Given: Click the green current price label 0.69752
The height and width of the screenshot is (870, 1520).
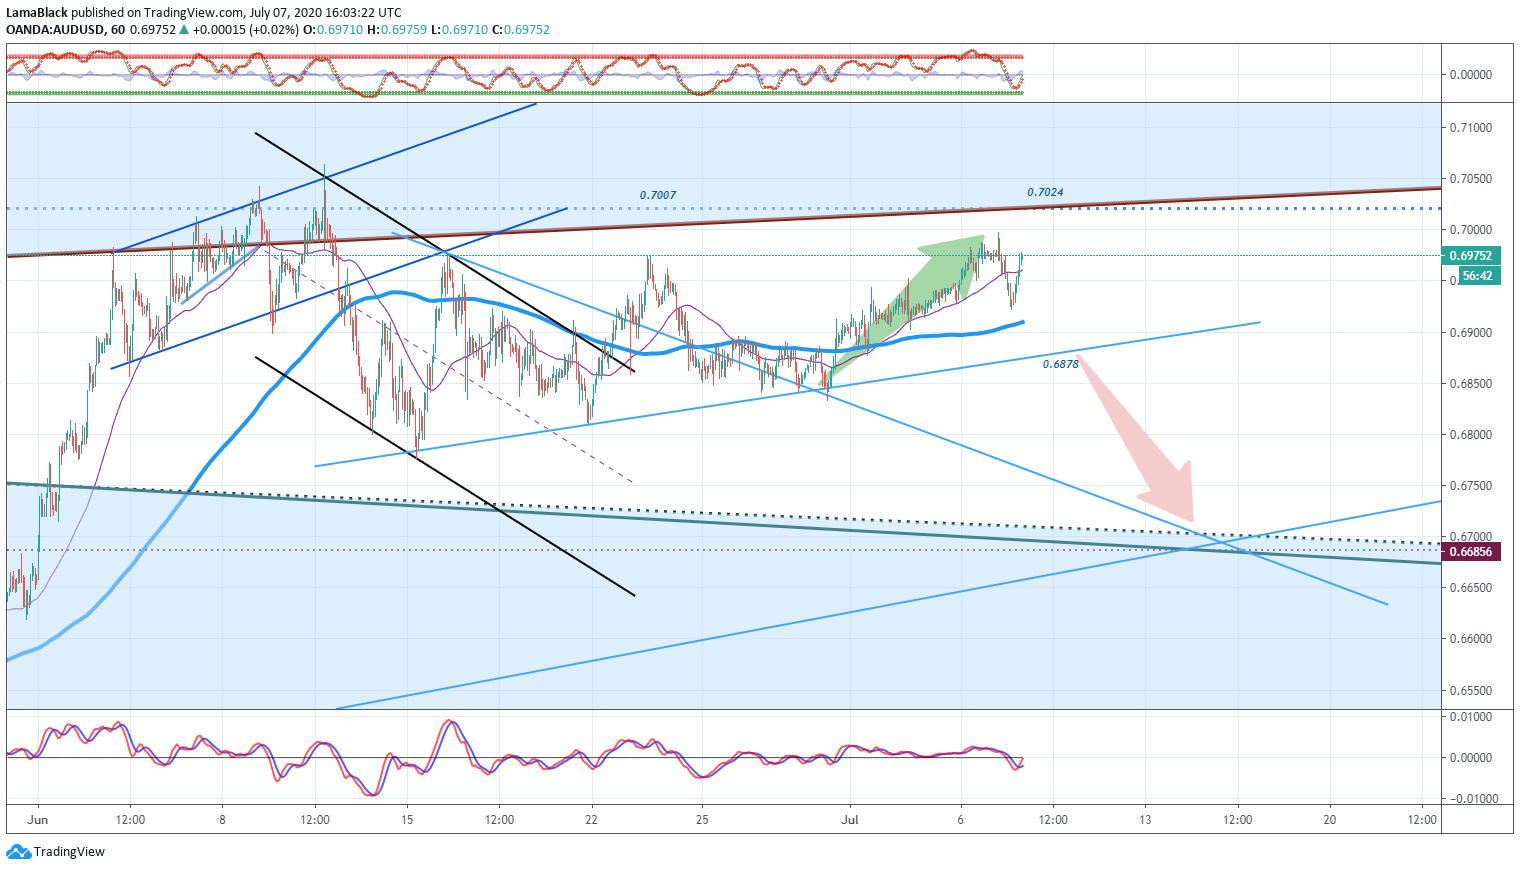Looking at the screenshot, I should coord(1471,256).
